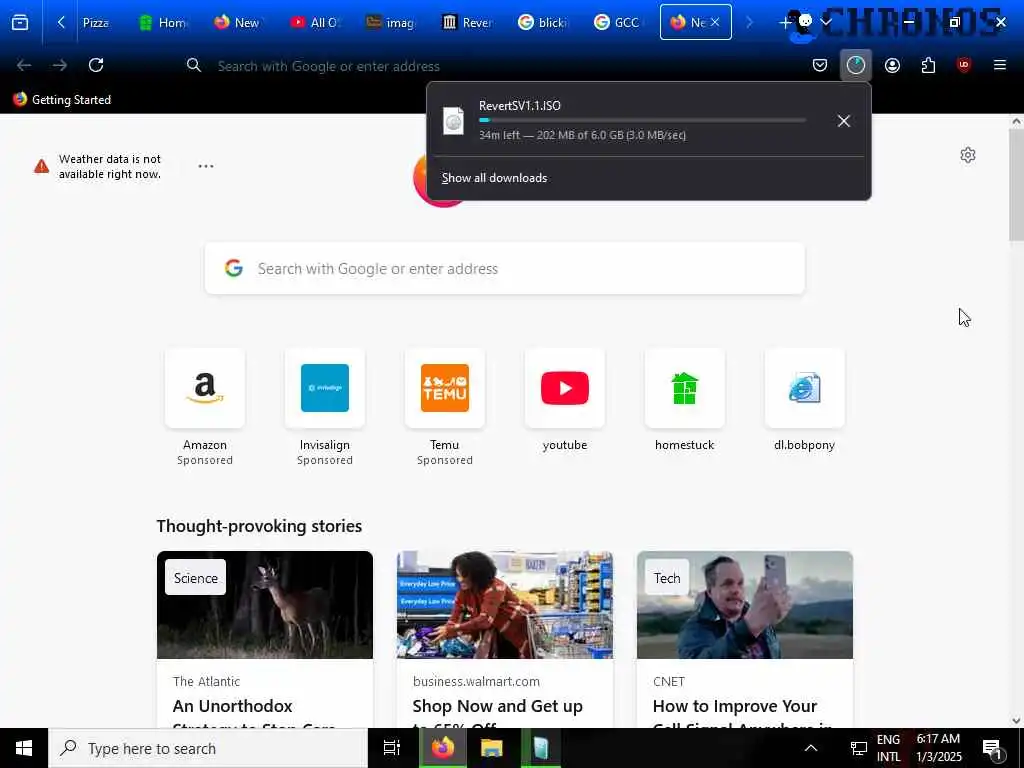Switch to the 'GCC' Google tab
This screenshot has height=768, width=1024.
[x=618, y=23]
